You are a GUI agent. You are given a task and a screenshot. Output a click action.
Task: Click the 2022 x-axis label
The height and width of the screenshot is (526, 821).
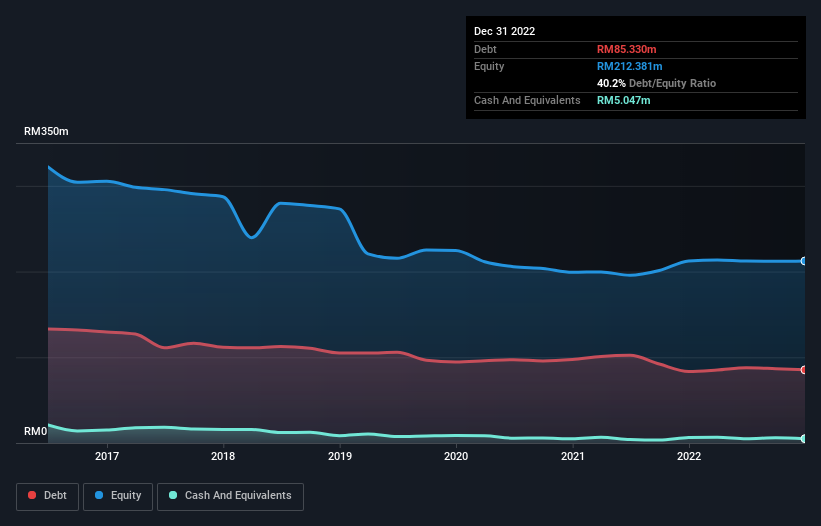pyautogui.click(x=689, y=456)
